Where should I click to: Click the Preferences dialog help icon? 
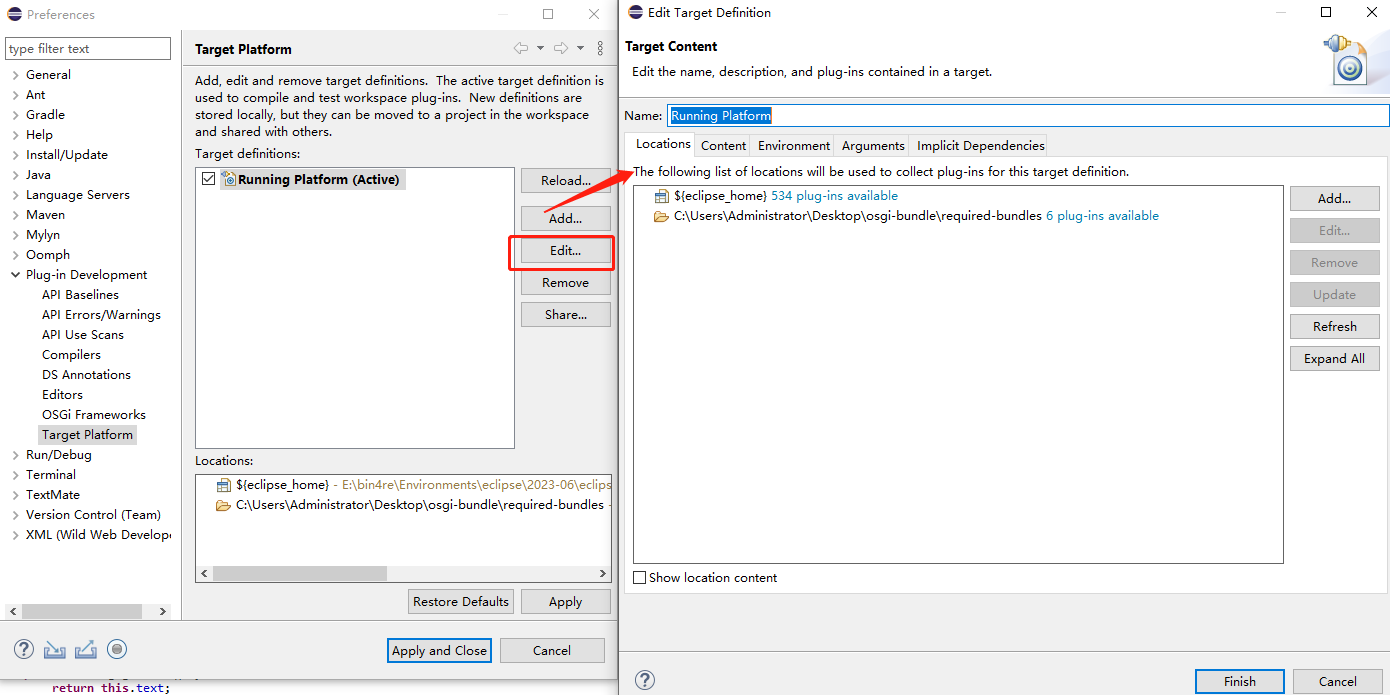[x=24, y=650]
